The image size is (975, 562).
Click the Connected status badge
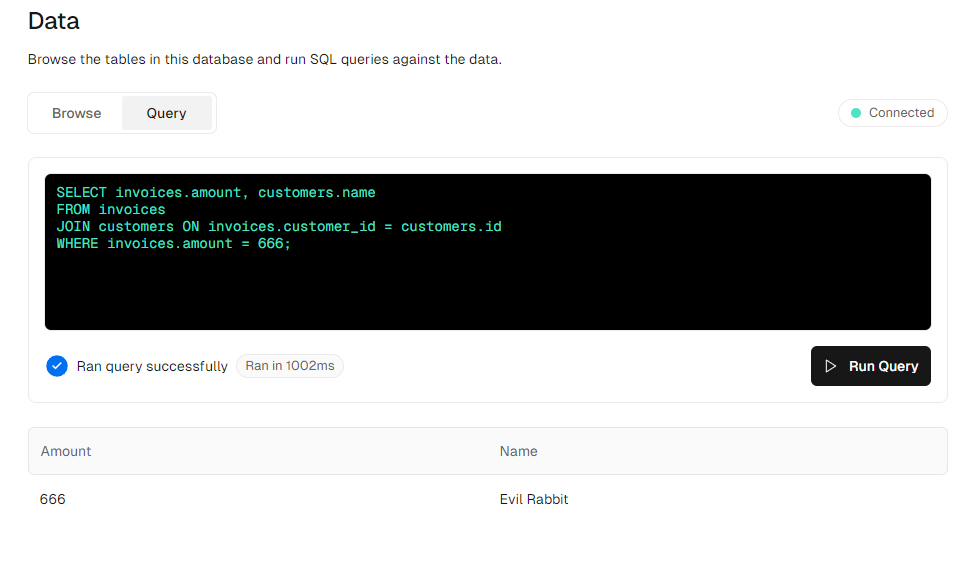pyautogui.click(x=892, y=113)
